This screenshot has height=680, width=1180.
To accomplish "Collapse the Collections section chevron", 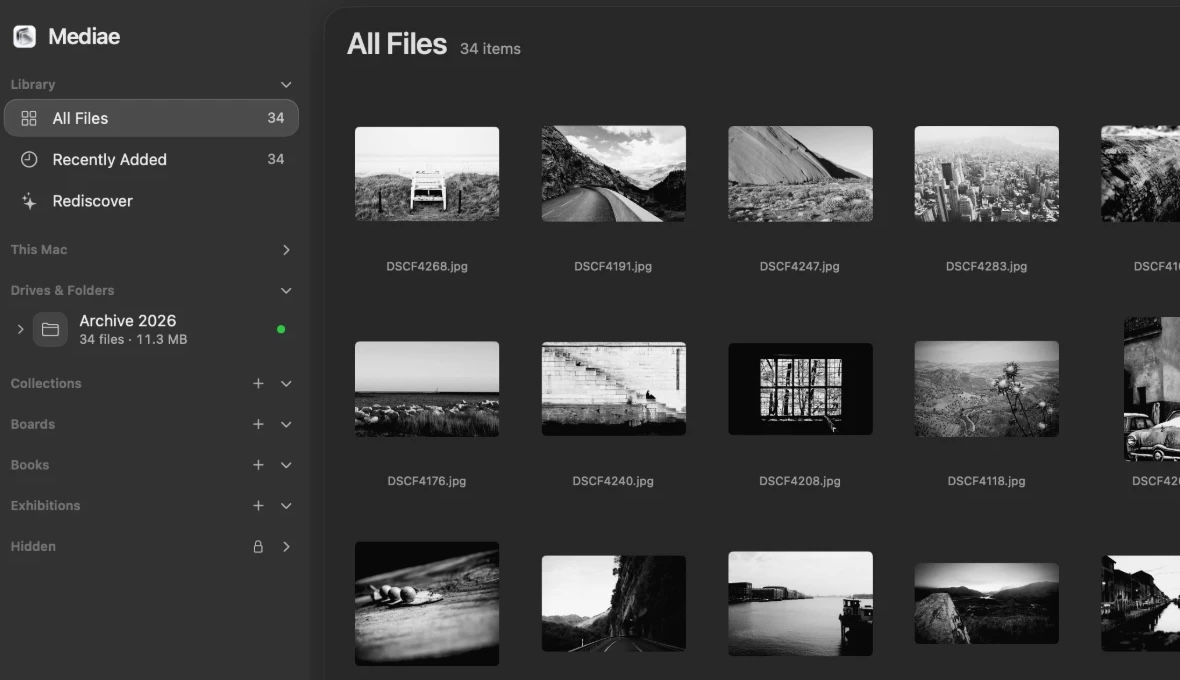I will pos(286,384).
